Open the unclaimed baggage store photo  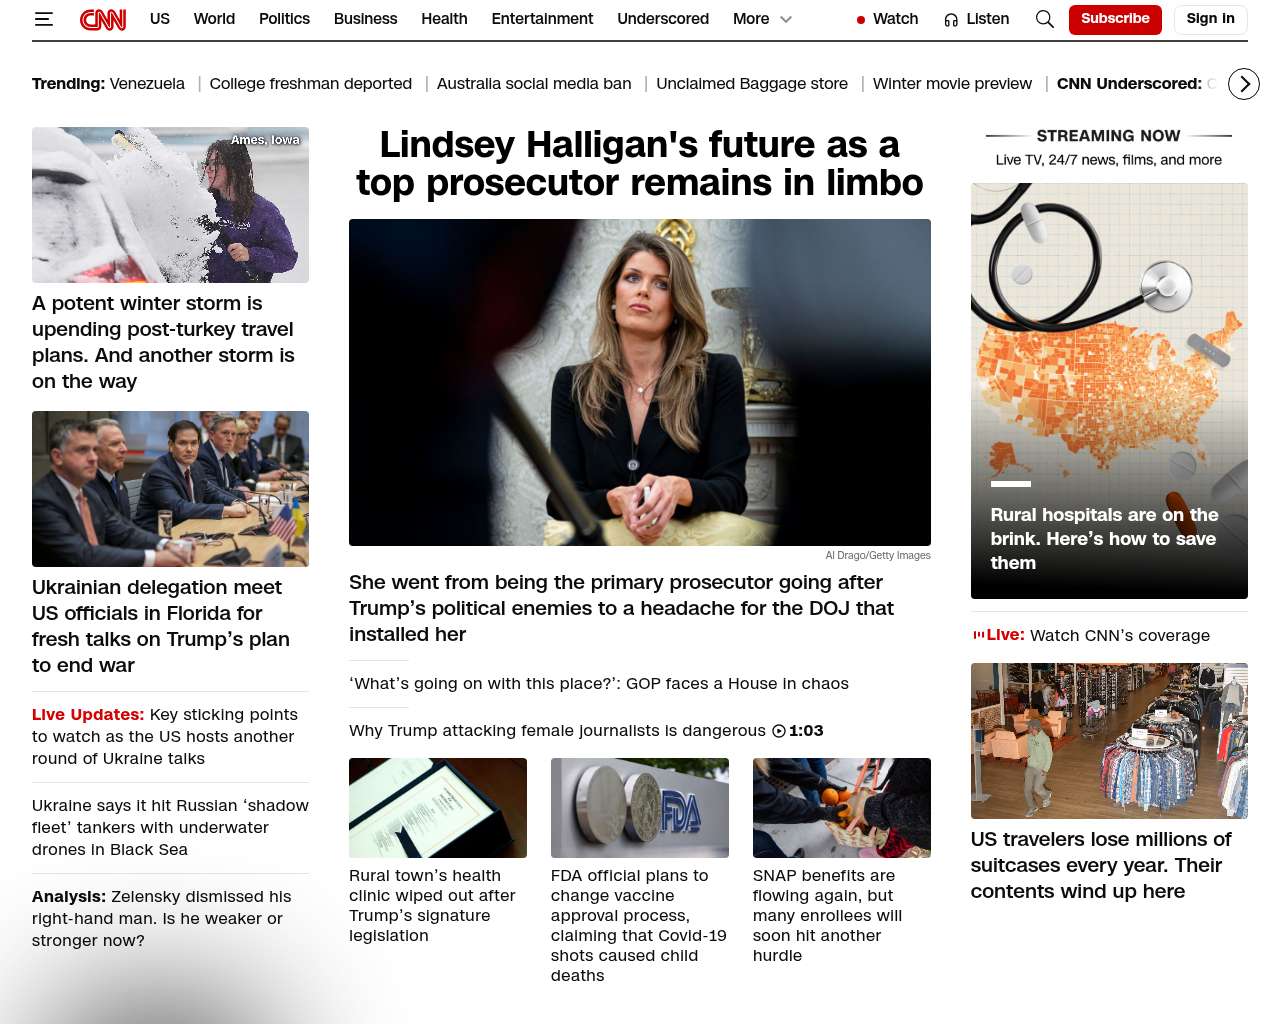1109,741
